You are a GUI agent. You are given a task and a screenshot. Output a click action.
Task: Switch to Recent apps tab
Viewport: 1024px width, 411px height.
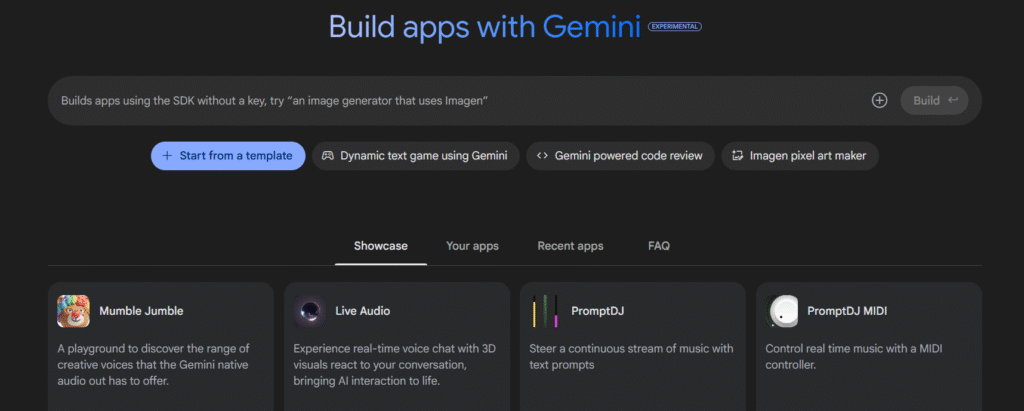click(x=570, y=246)
